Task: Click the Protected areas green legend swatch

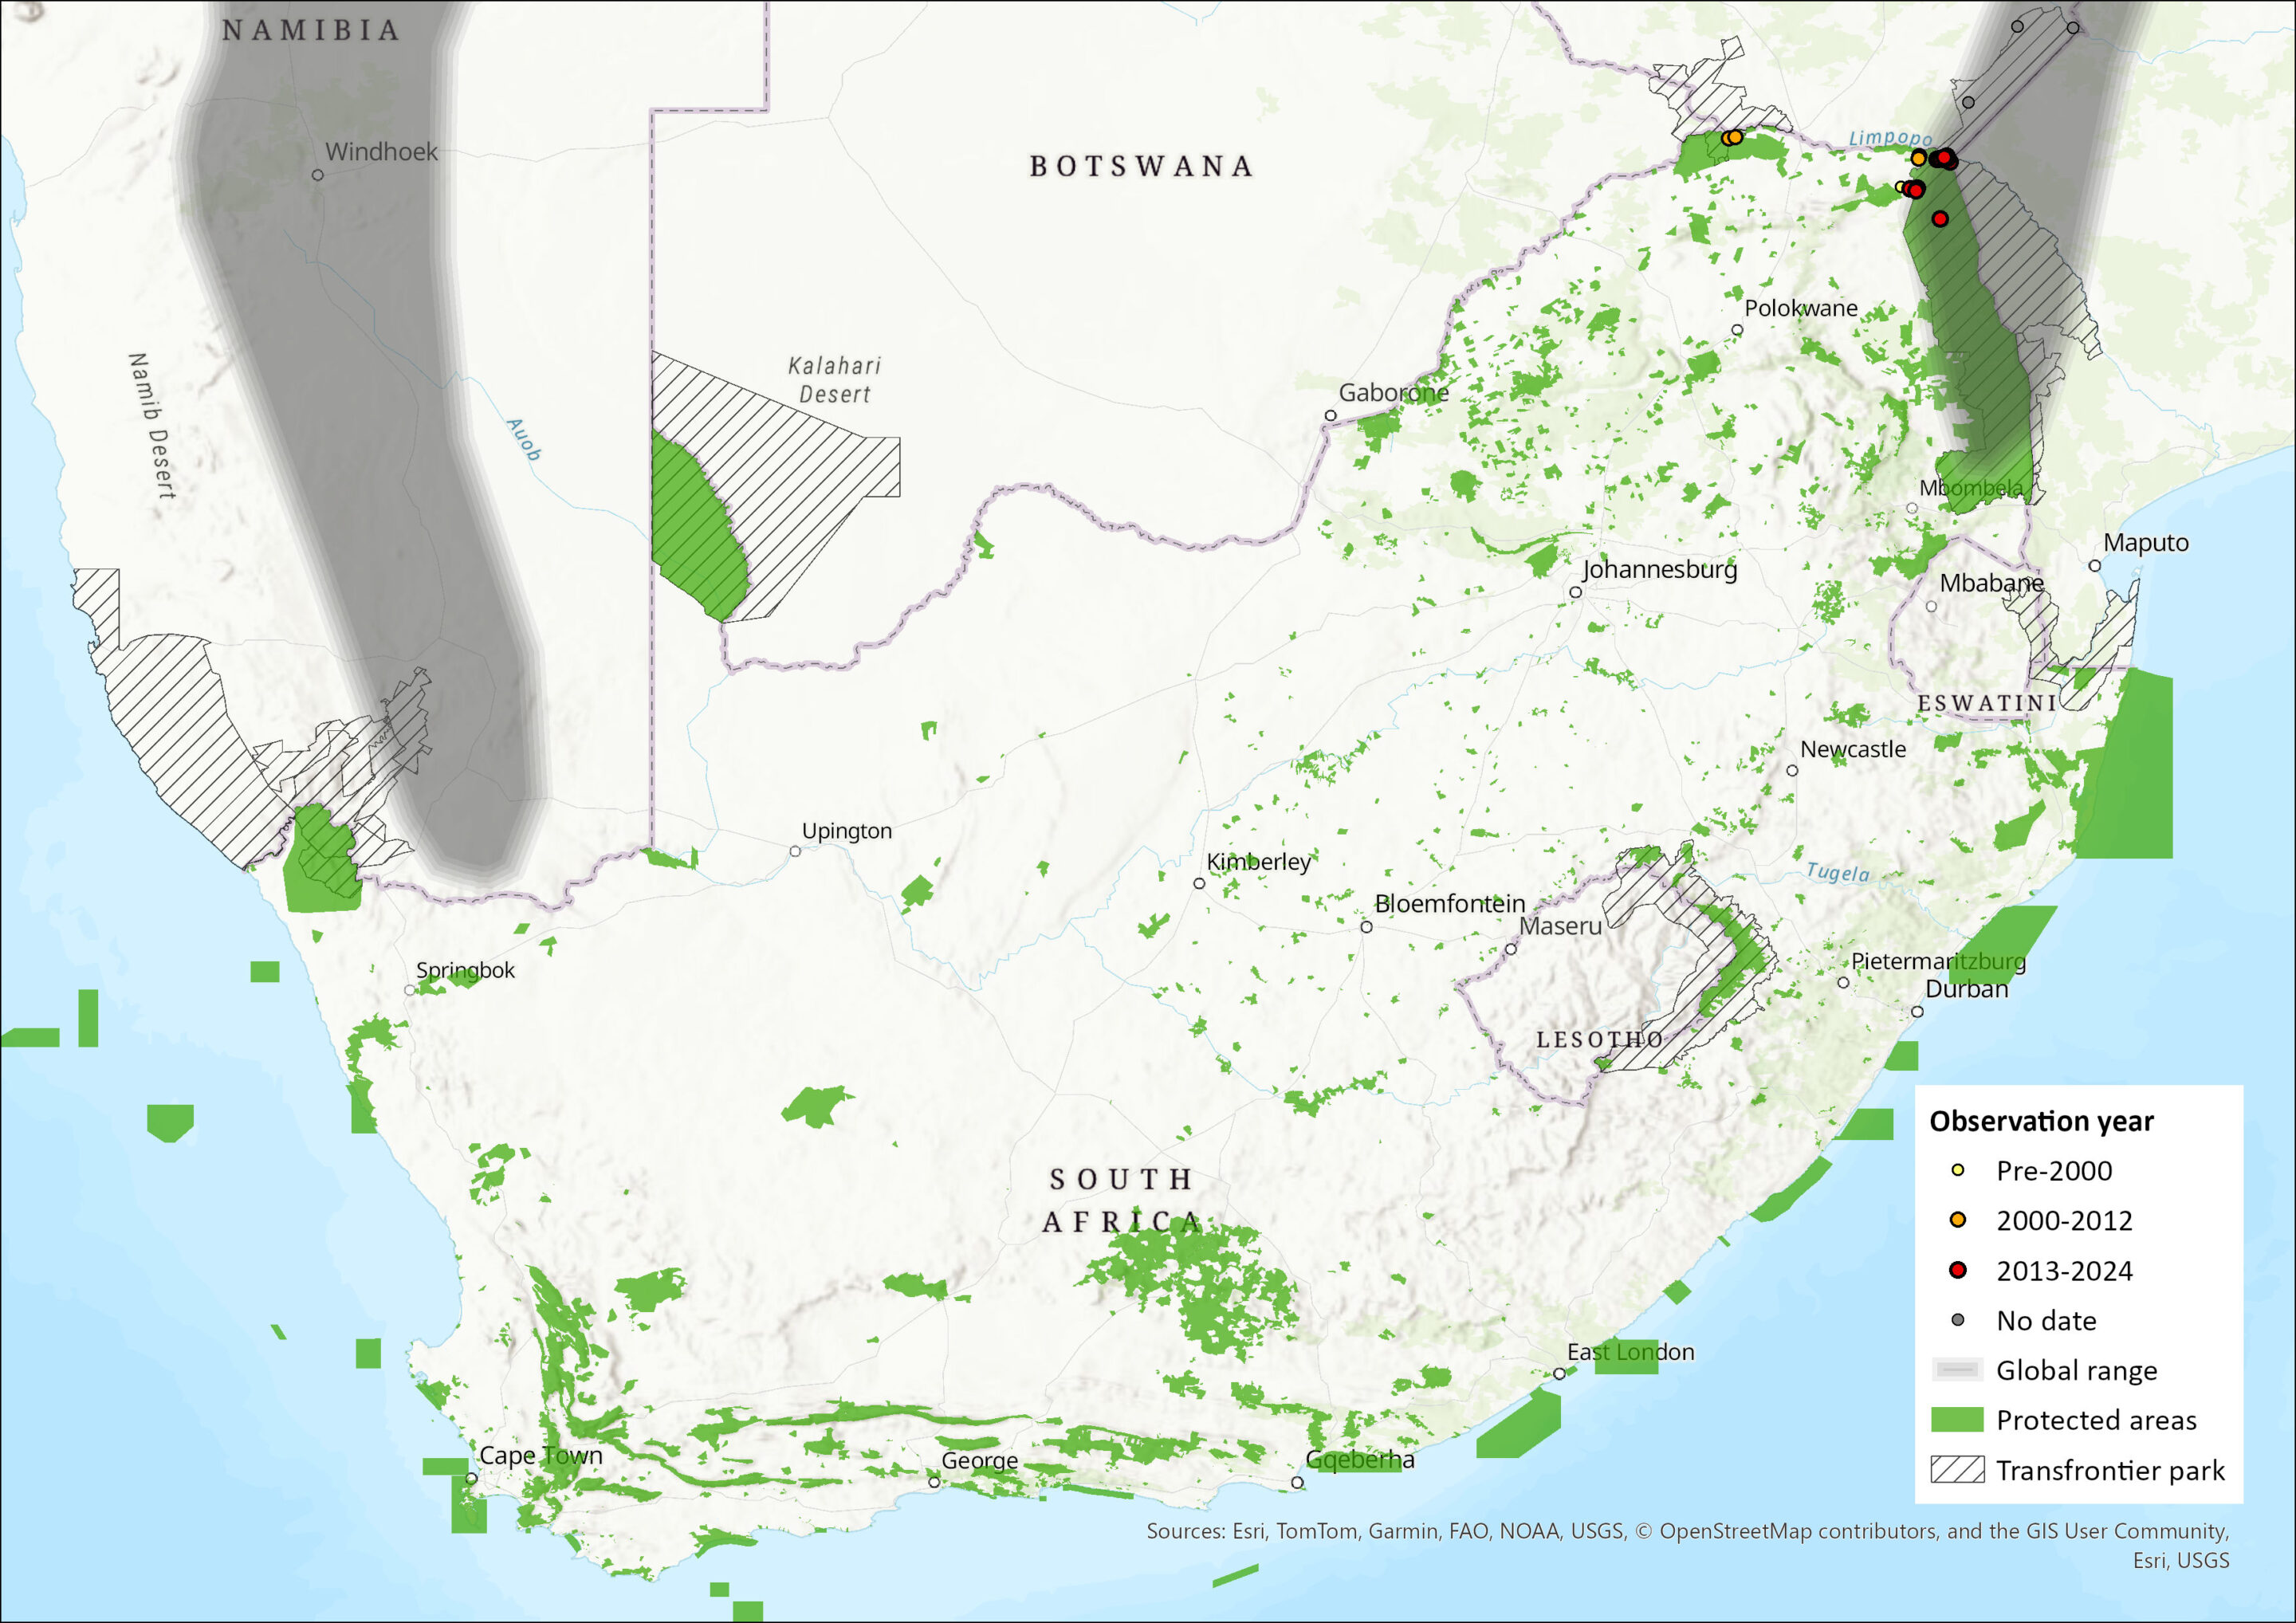Action: pos(1957,1420)
